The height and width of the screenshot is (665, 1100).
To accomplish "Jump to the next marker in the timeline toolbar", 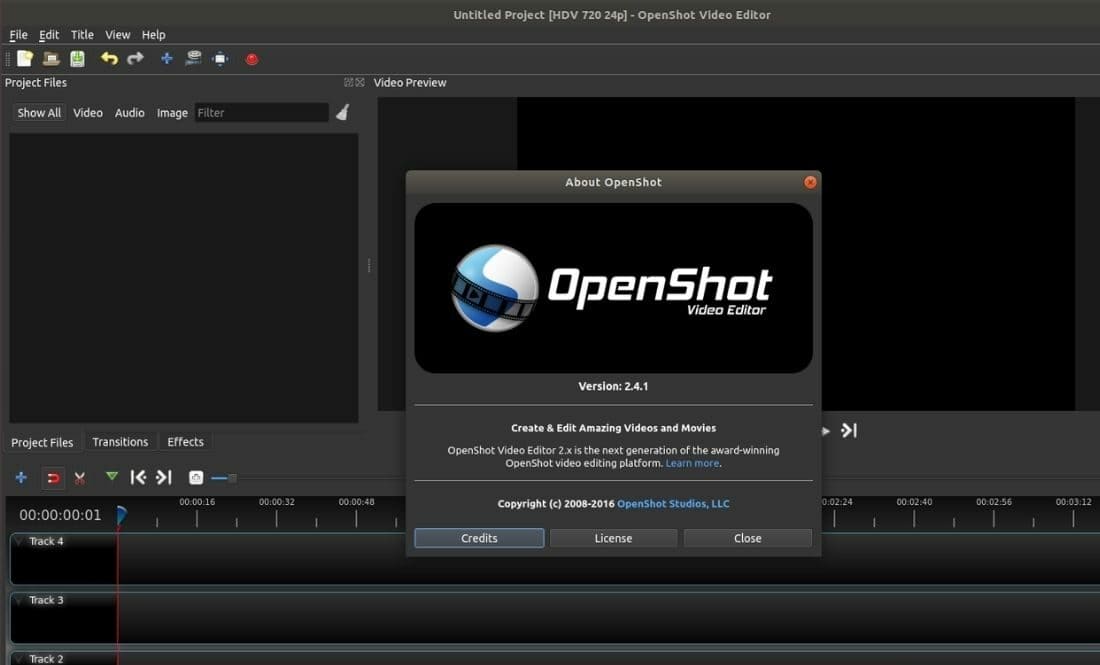I will [x=163, y=478].
